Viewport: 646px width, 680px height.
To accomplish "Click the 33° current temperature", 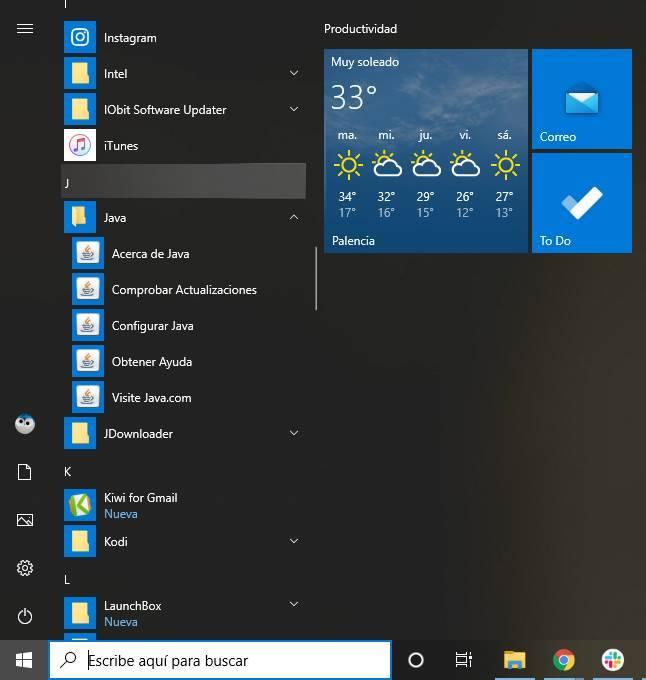I will coord(354,97).
